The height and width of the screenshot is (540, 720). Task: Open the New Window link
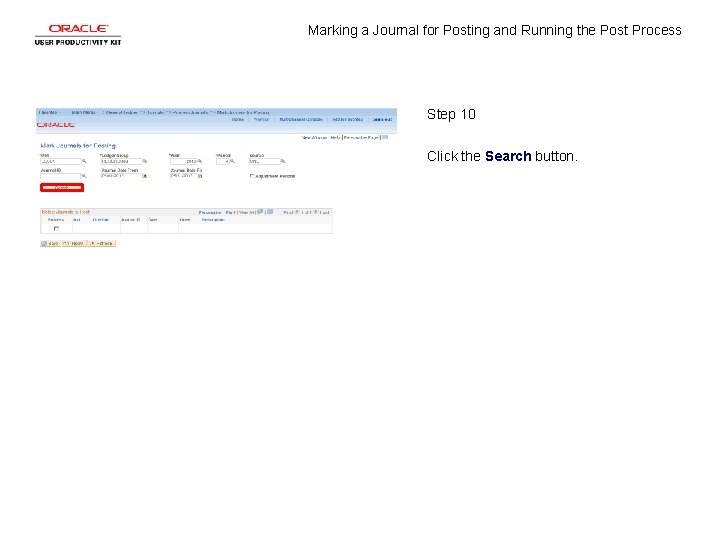pyautogui.click(x=315, y=137)
